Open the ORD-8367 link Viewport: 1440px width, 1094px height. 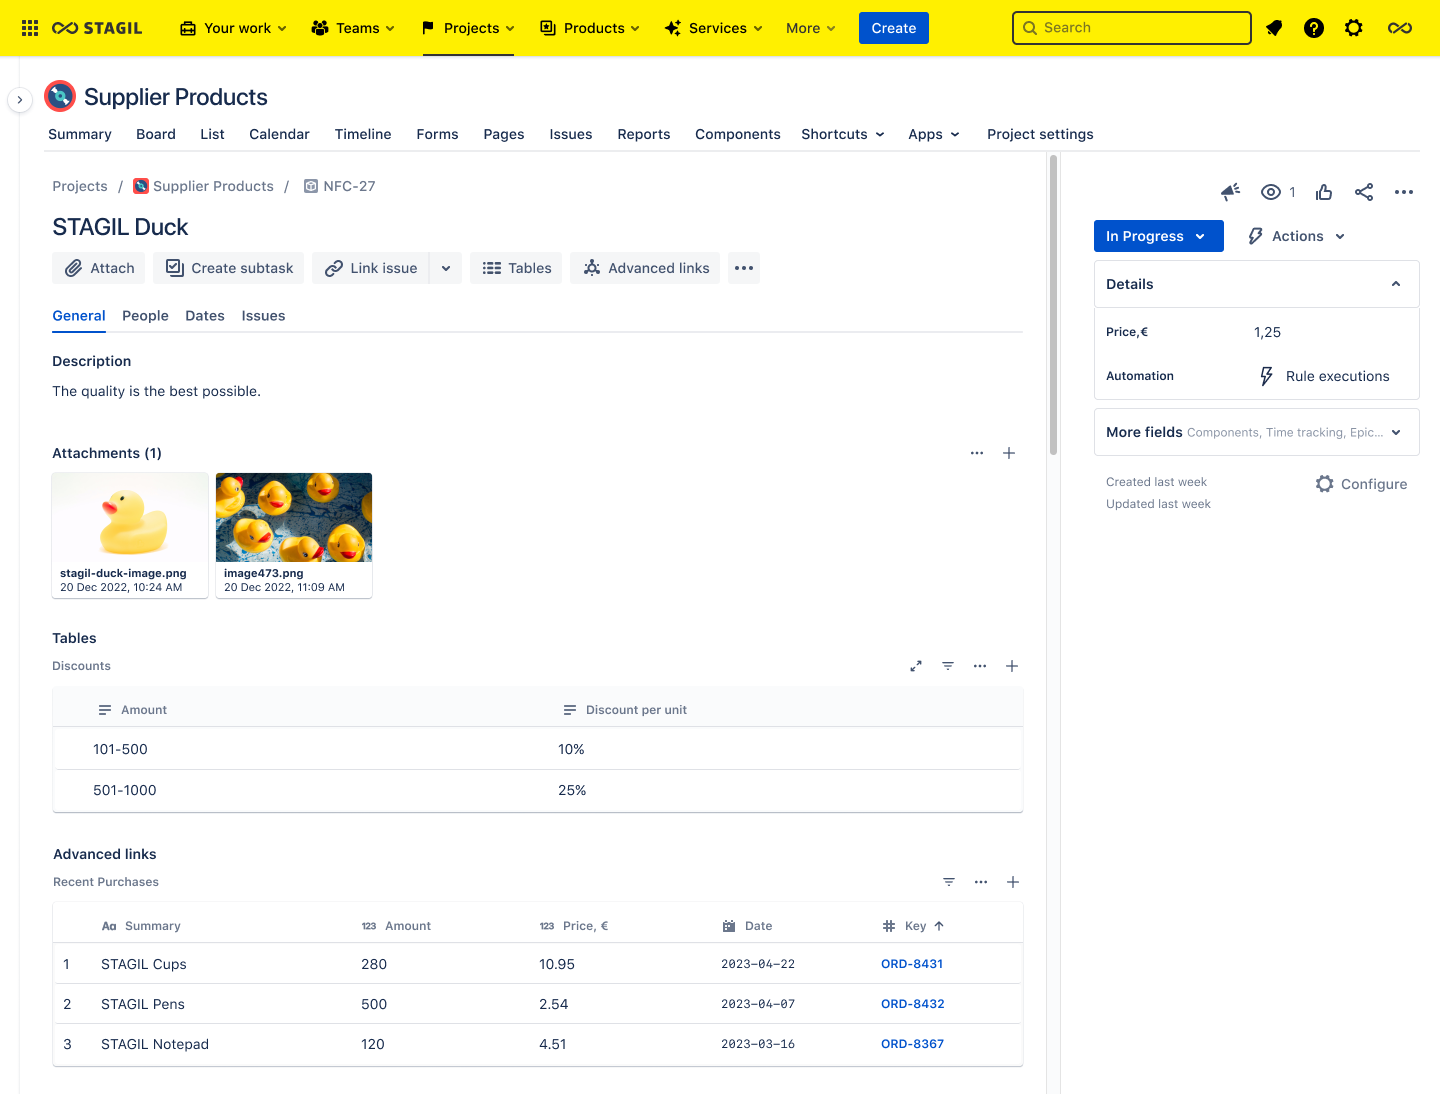pyautogui.click(x=912, y=1044)
